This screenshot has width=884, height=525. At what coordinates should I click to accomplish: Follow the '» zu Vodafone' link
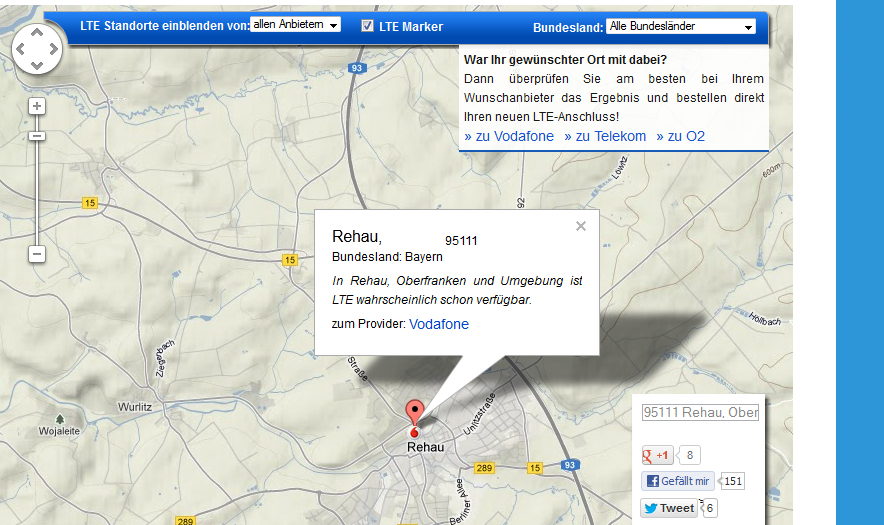[509, 136]
